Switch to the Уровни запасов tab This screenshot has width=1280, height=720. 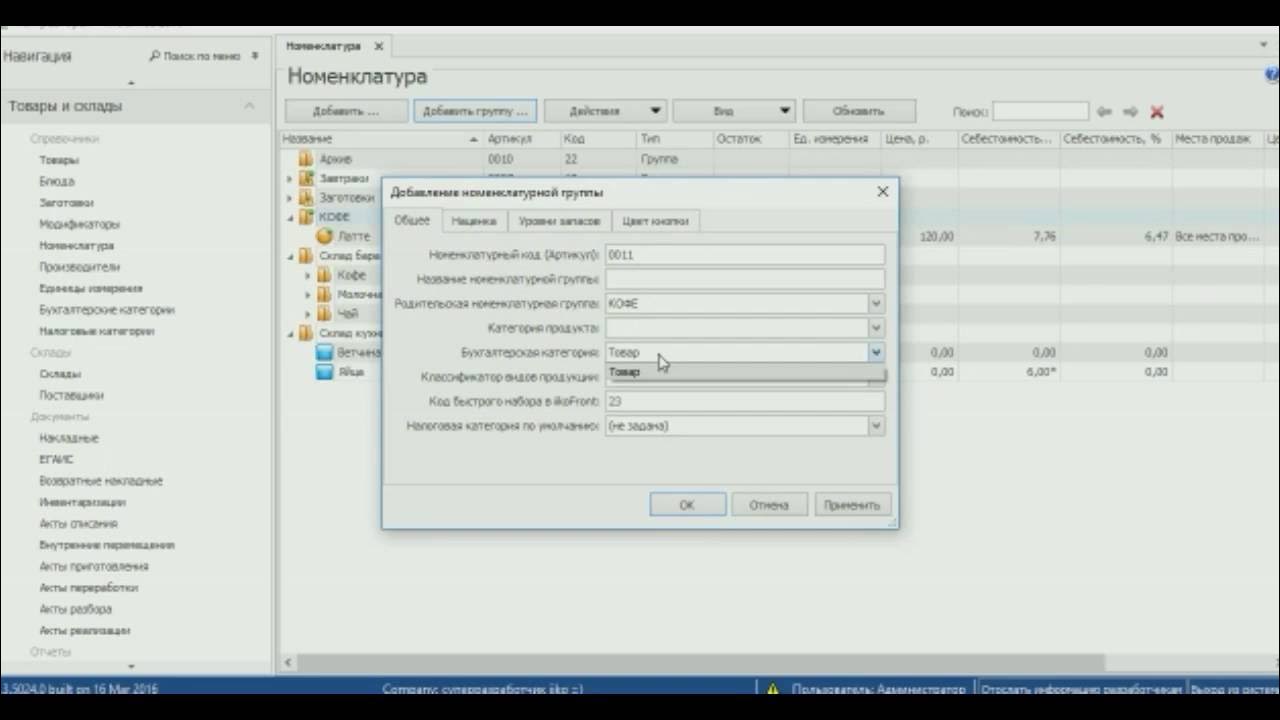coord(559,221)
